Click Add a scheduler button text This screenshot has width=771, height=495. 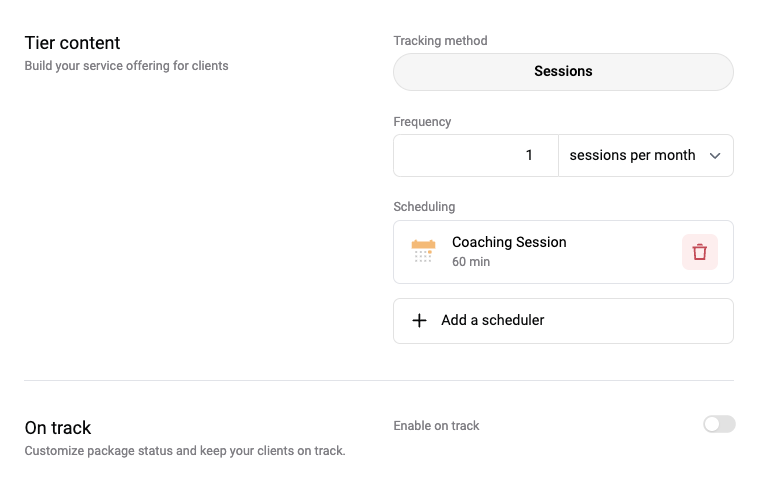point(493,320)
